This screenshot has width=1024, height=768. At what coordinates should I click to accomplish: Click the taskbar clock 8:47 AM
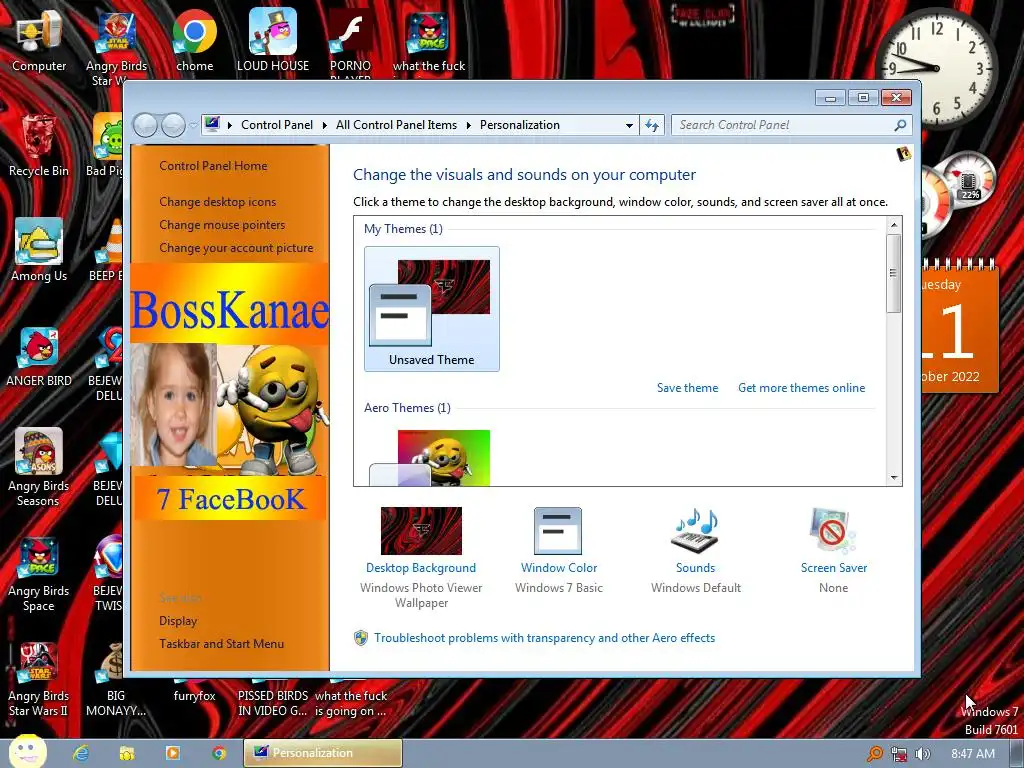(x=972, y=754)
